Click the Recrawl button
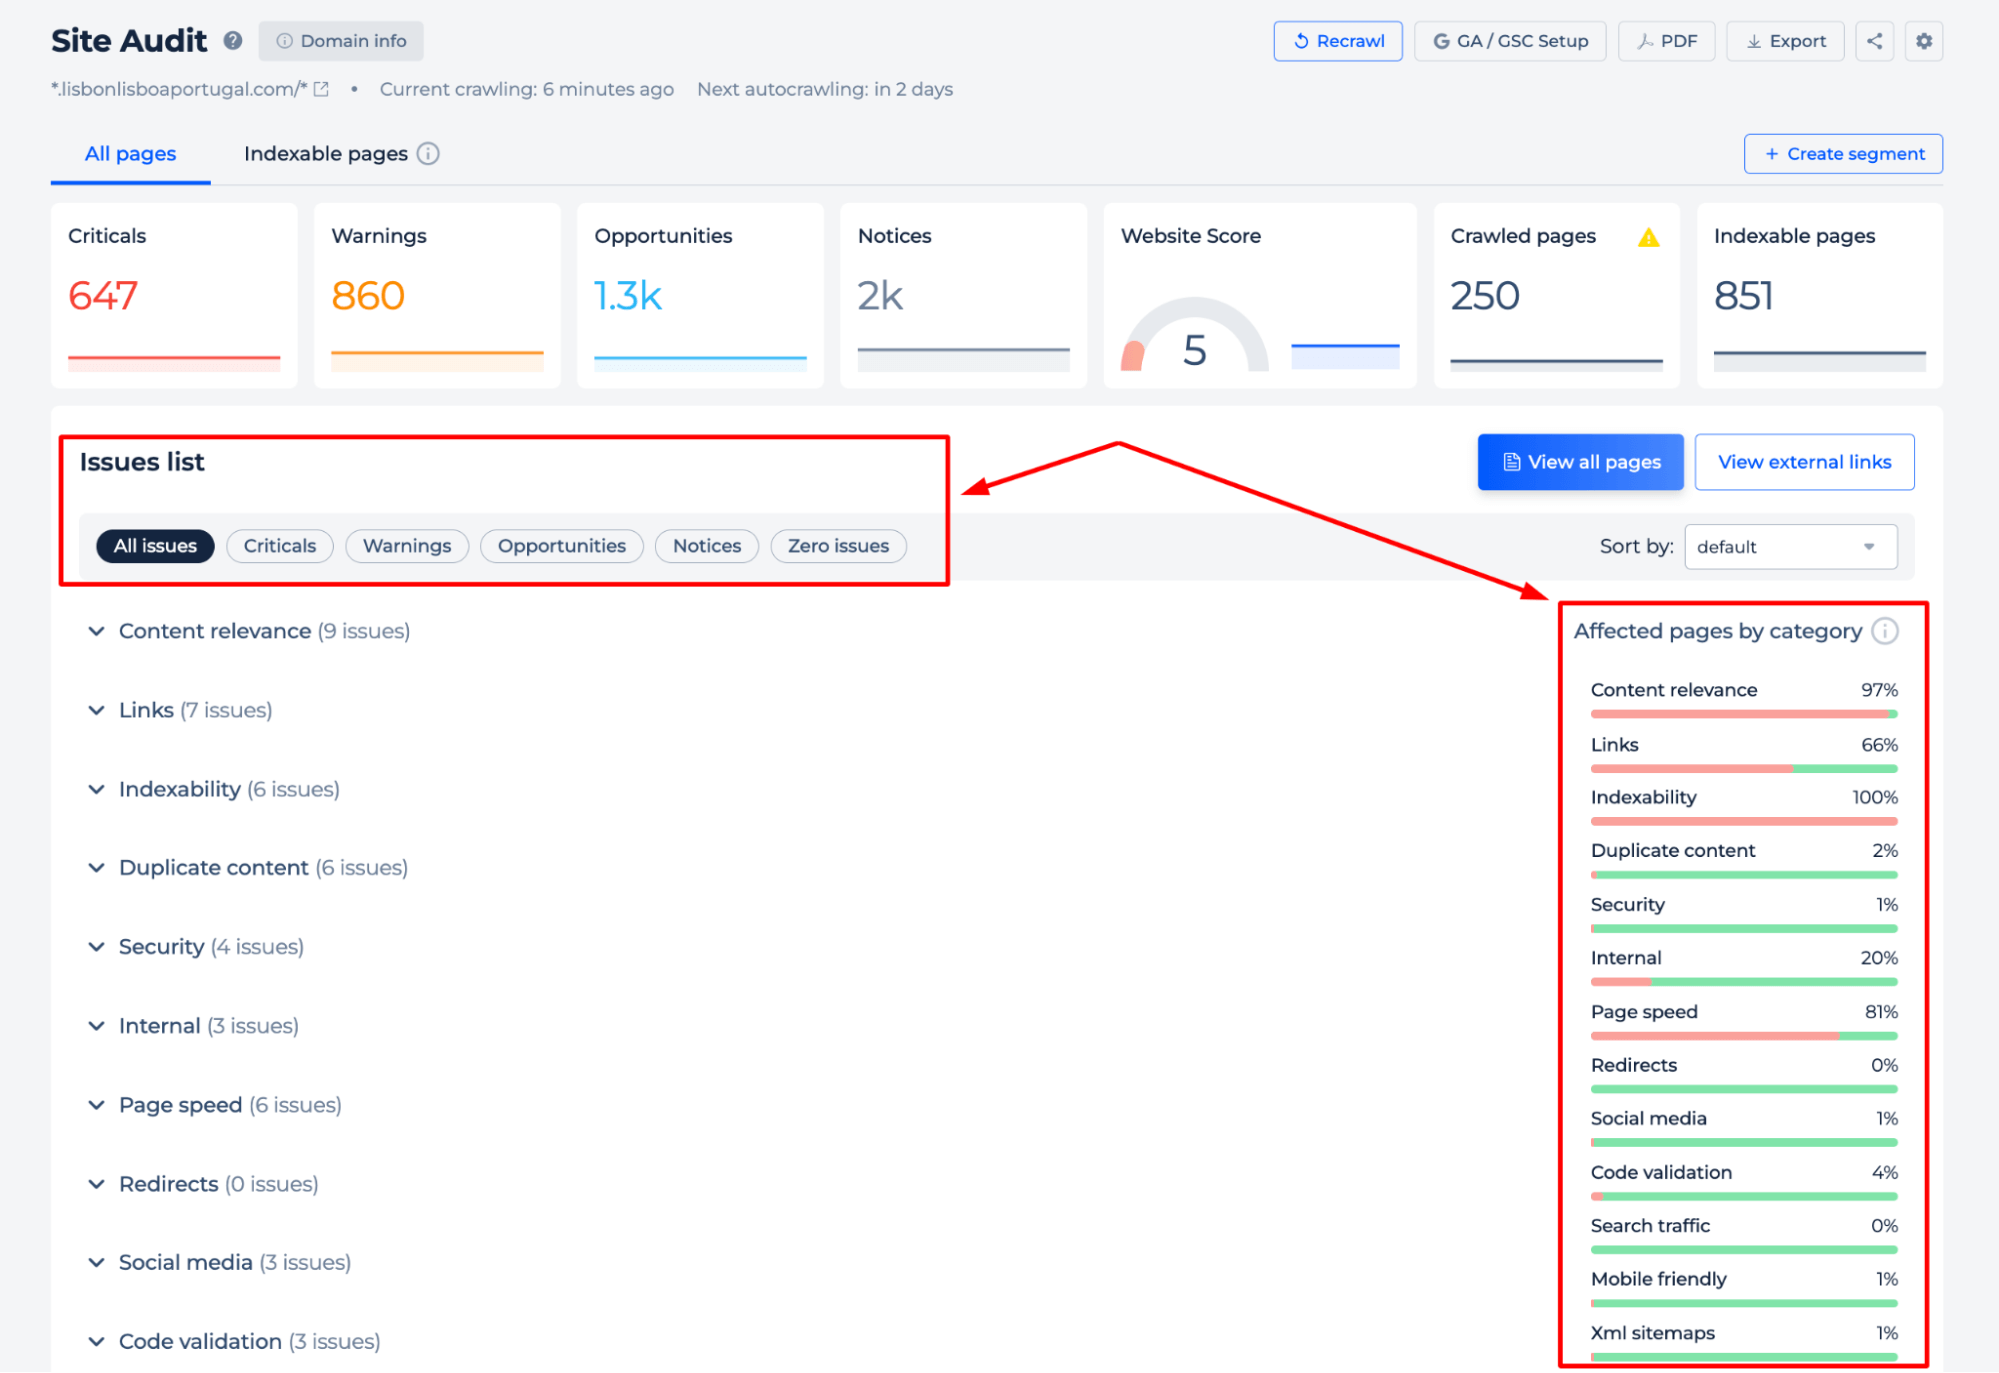The width and height of the screenshot is (1999, 1373). tap(1338, 41)
